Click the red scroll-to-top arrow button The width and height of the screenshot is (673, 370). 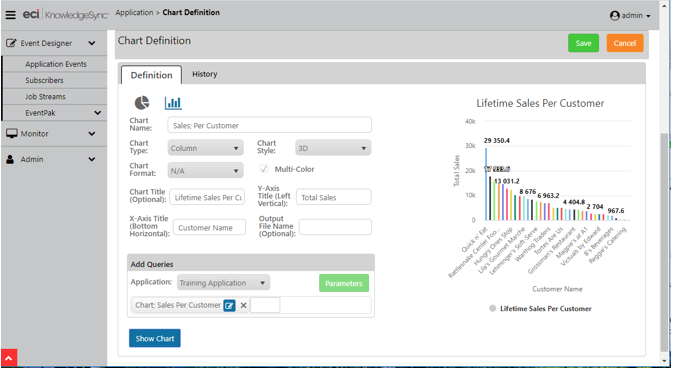tap(9, 358)
